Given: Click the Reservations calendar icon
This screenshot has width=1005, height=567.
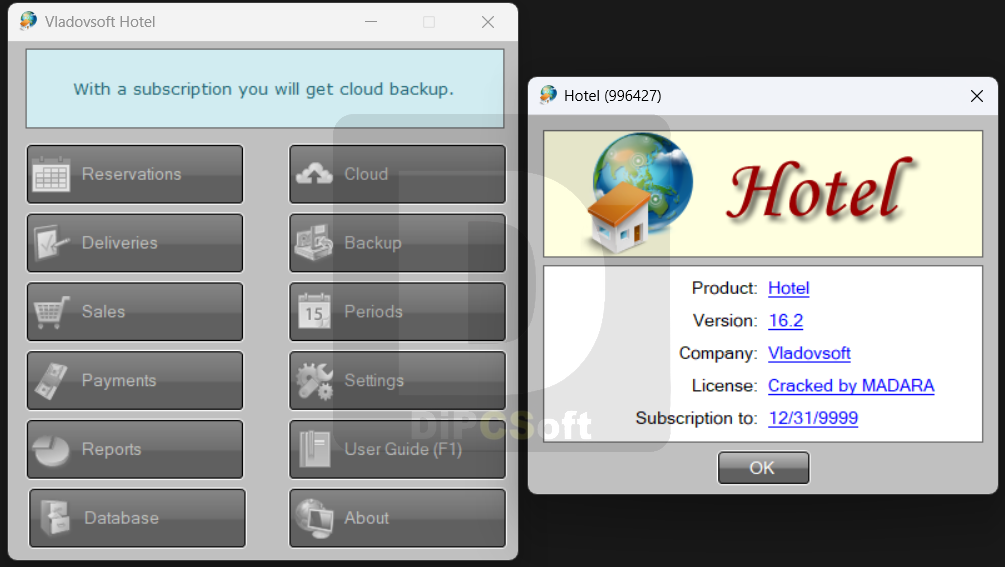Looking at the screenshot, I should pos(51,174).
